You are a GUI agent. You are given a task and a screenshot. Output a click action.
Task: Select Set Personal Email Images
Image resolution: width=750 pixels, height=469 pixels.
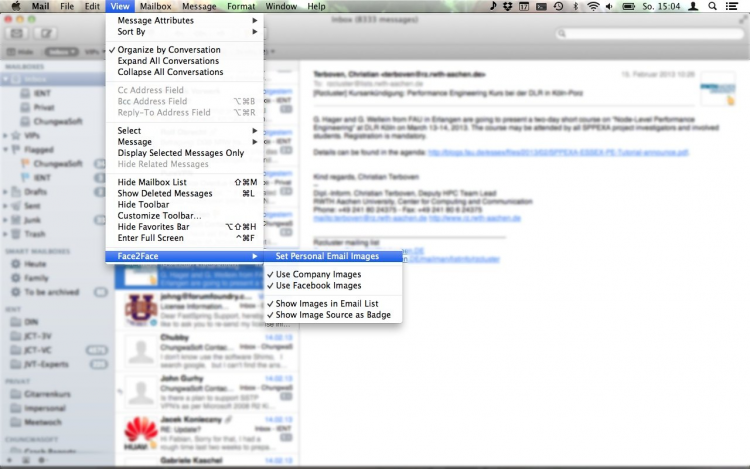tap(333, 256)
